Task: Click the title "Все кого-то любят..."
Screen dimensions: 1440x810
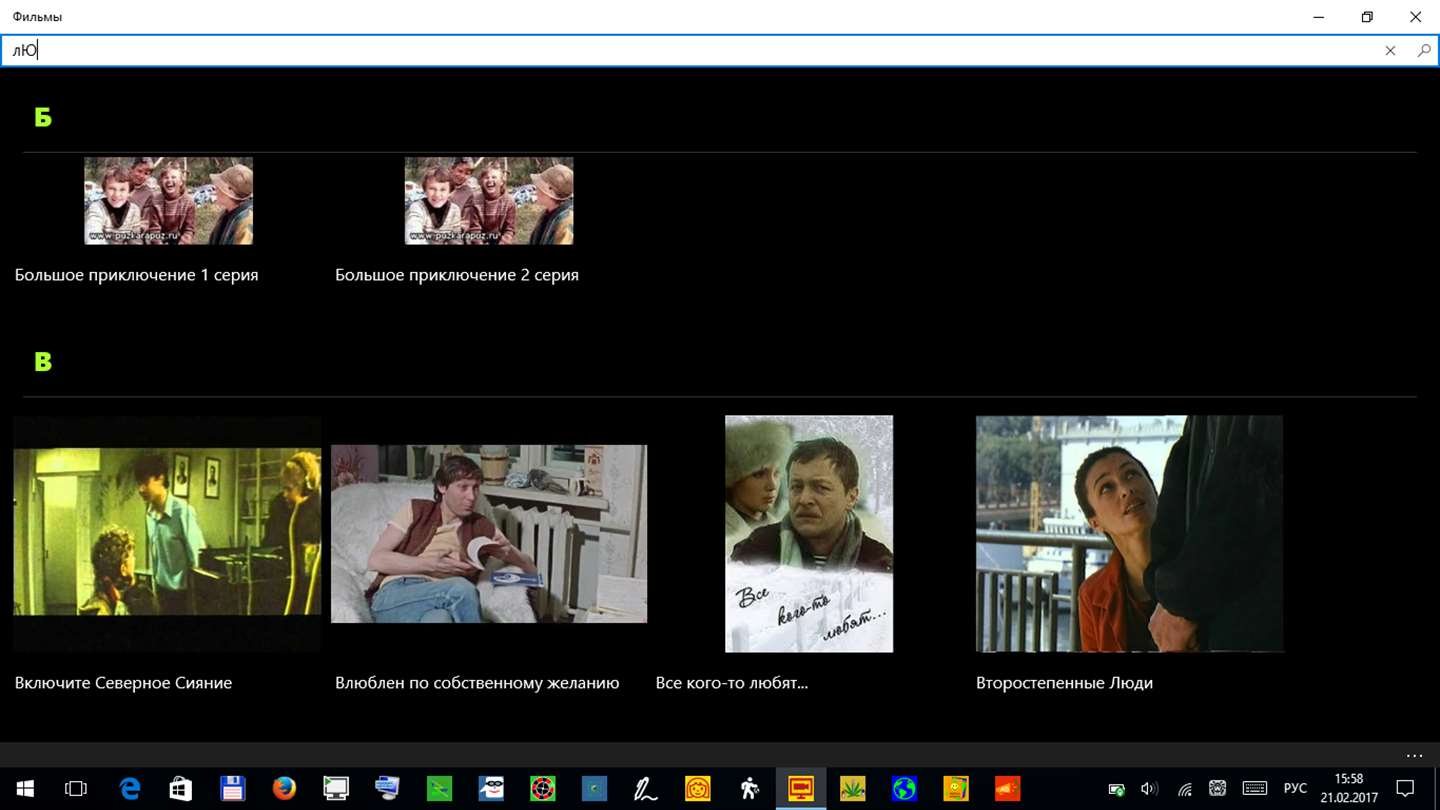Action: 732,683
